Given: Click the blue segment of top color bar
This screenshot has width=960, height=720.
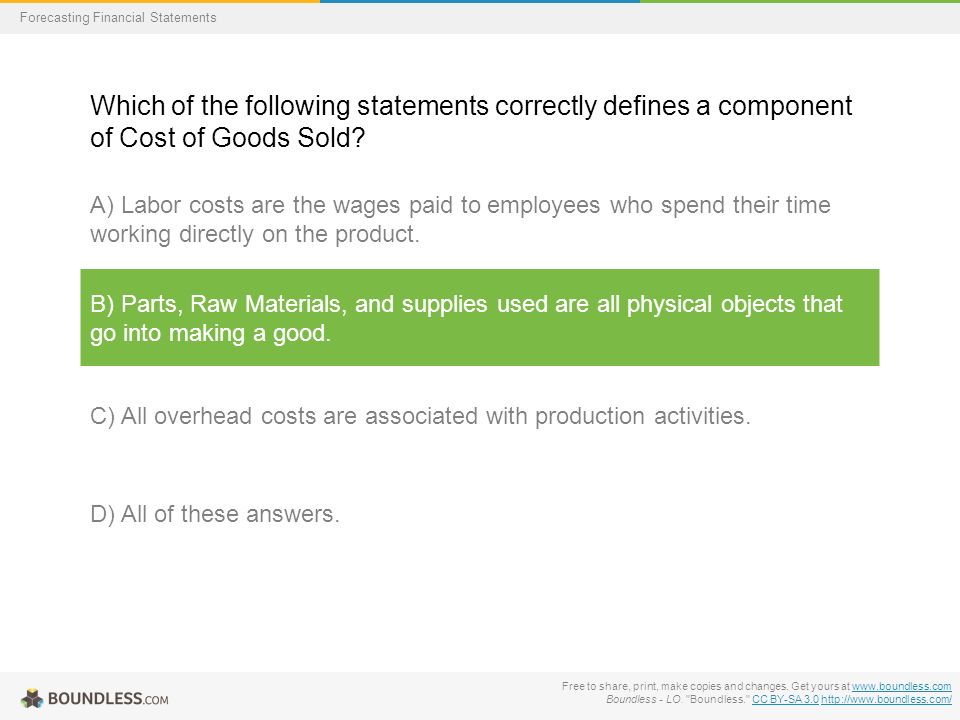Looking at the screenshot, I should [480, 1].
